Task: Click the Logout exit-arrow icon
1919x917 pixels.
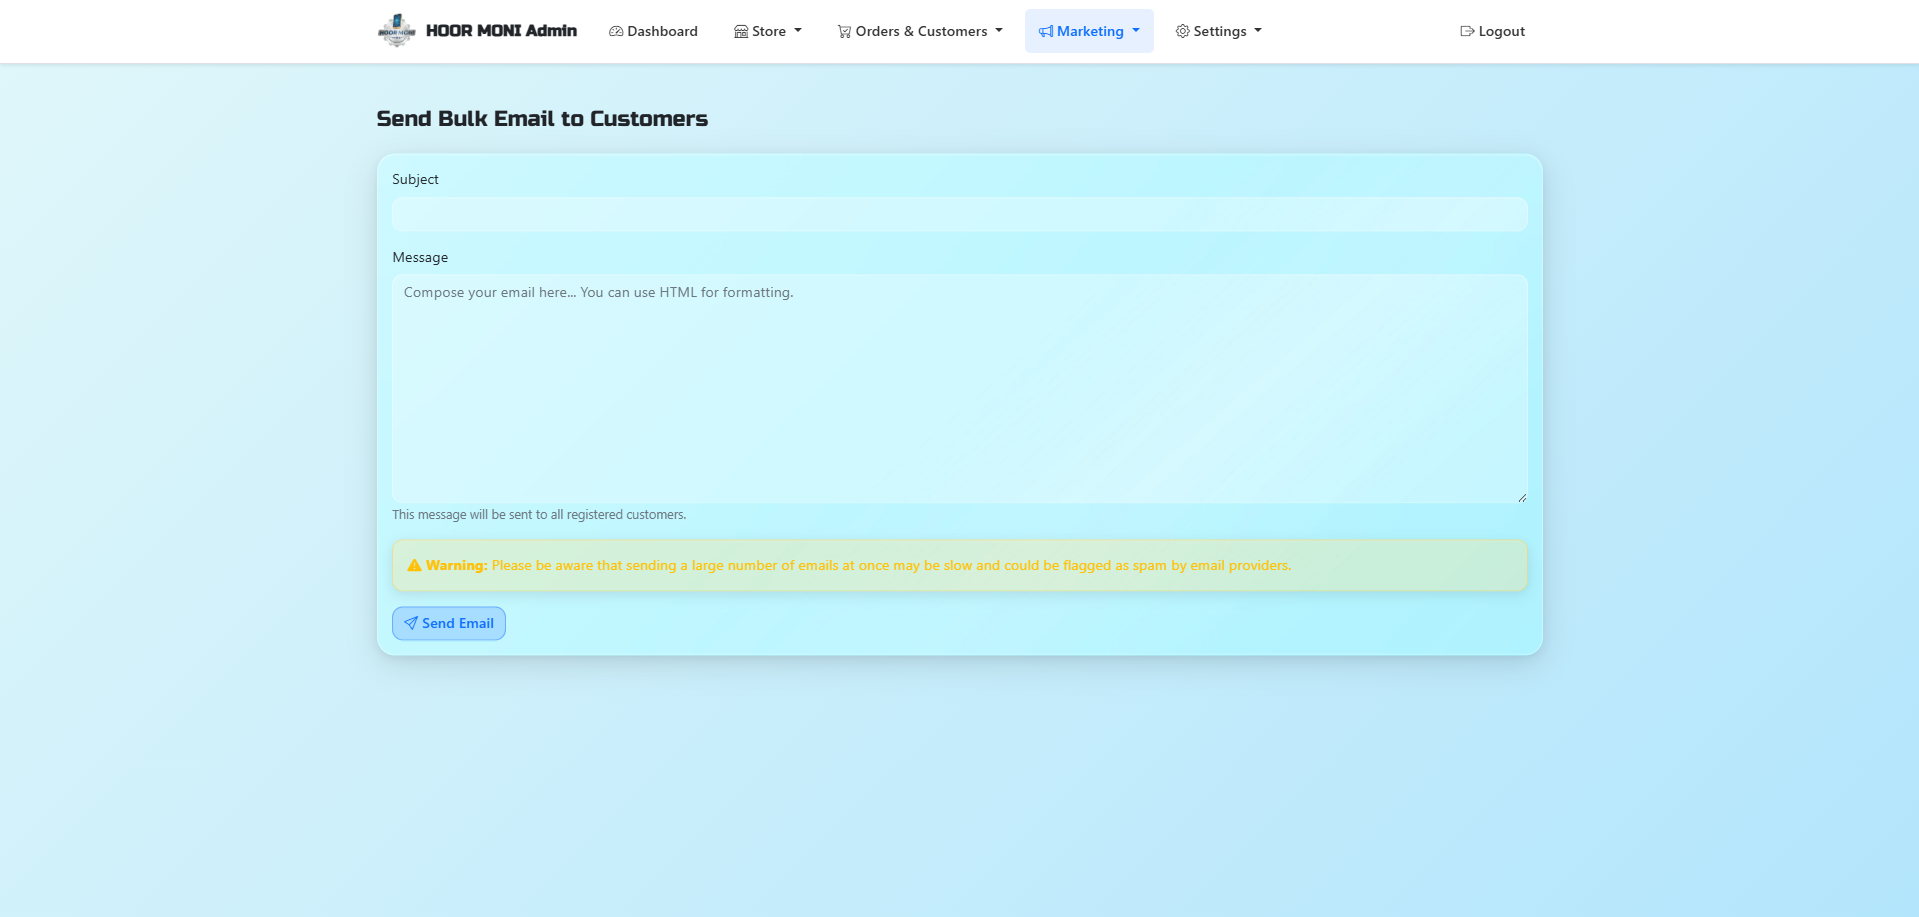Action: coord(1467,31)
